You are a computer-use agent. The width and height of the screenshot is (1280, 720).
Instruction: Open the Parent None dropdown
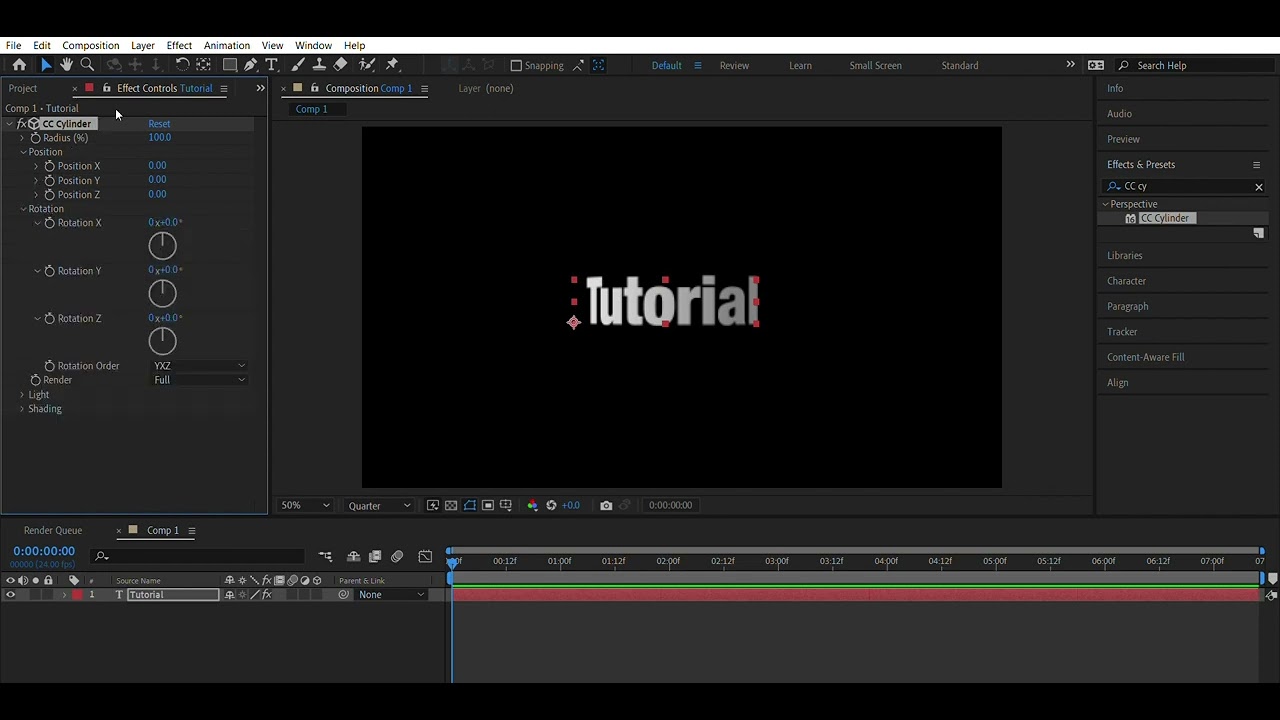tap(391, 595)
